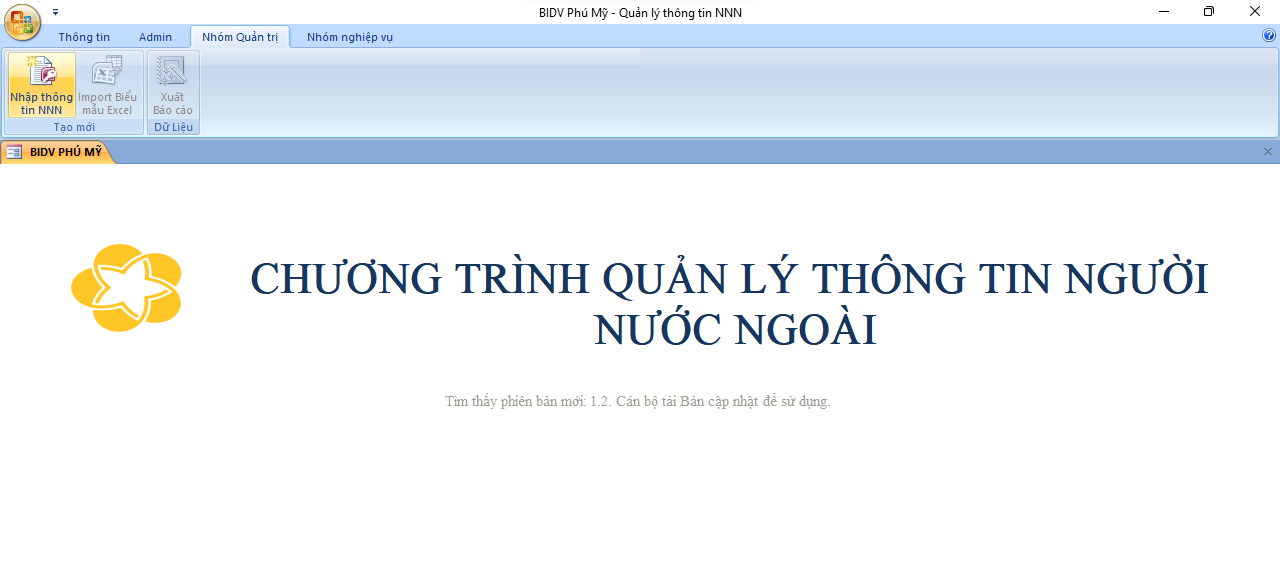
Task: Restore down the application window
Action: [1209, 12]
